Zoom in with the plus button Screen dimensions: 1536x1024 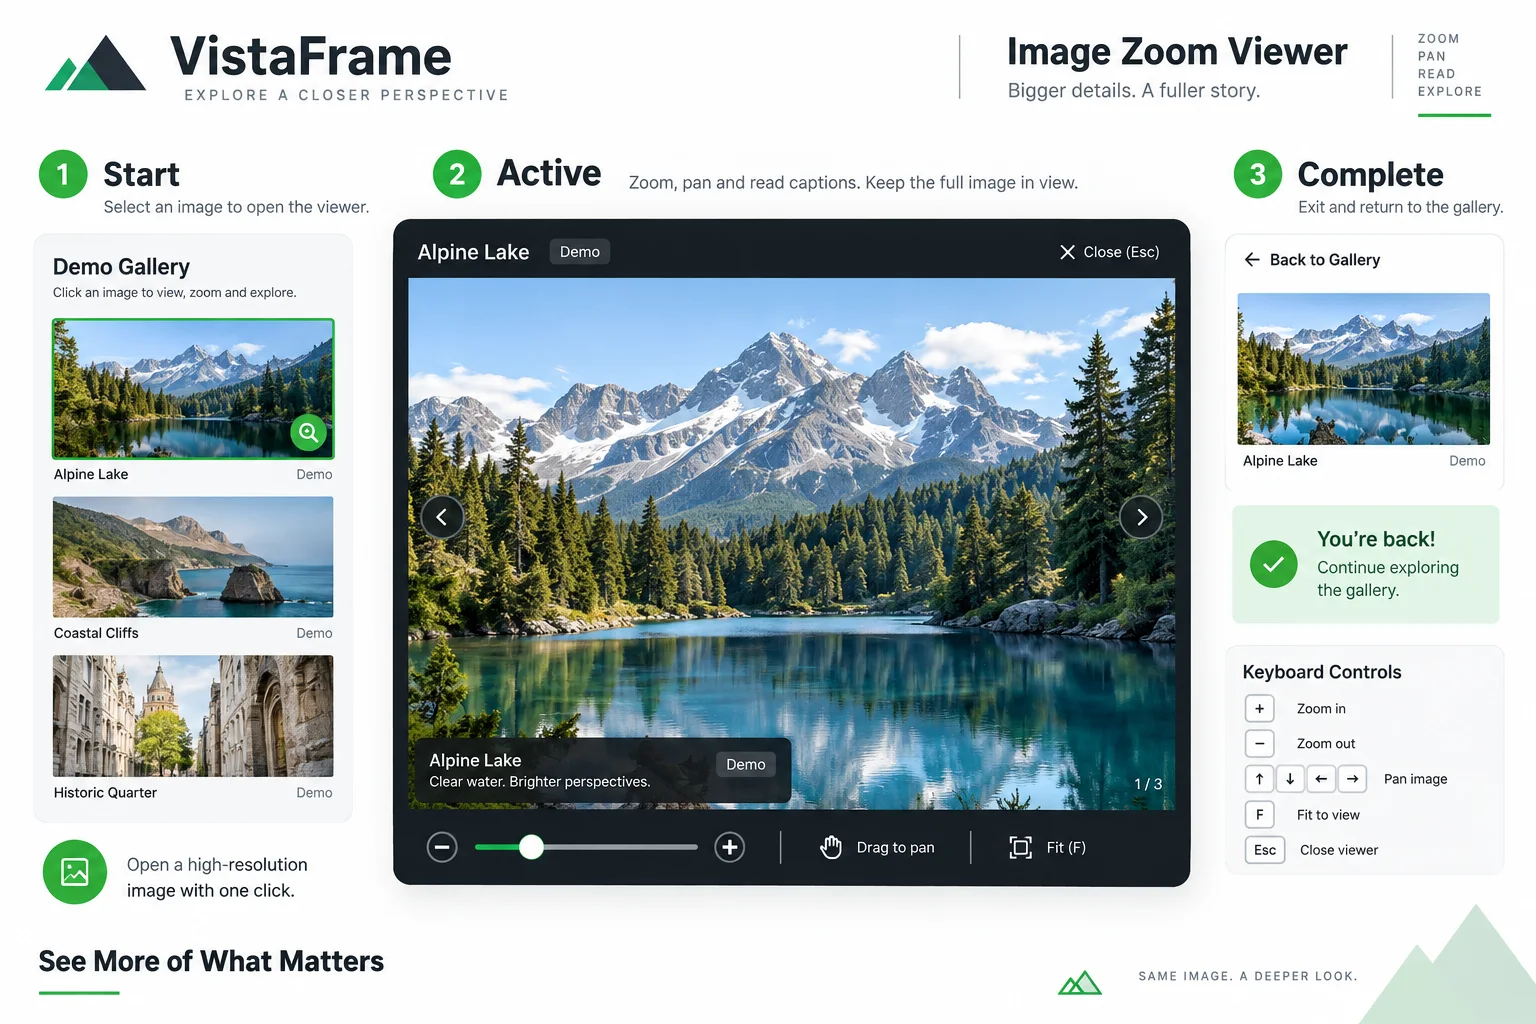[730, 847]
